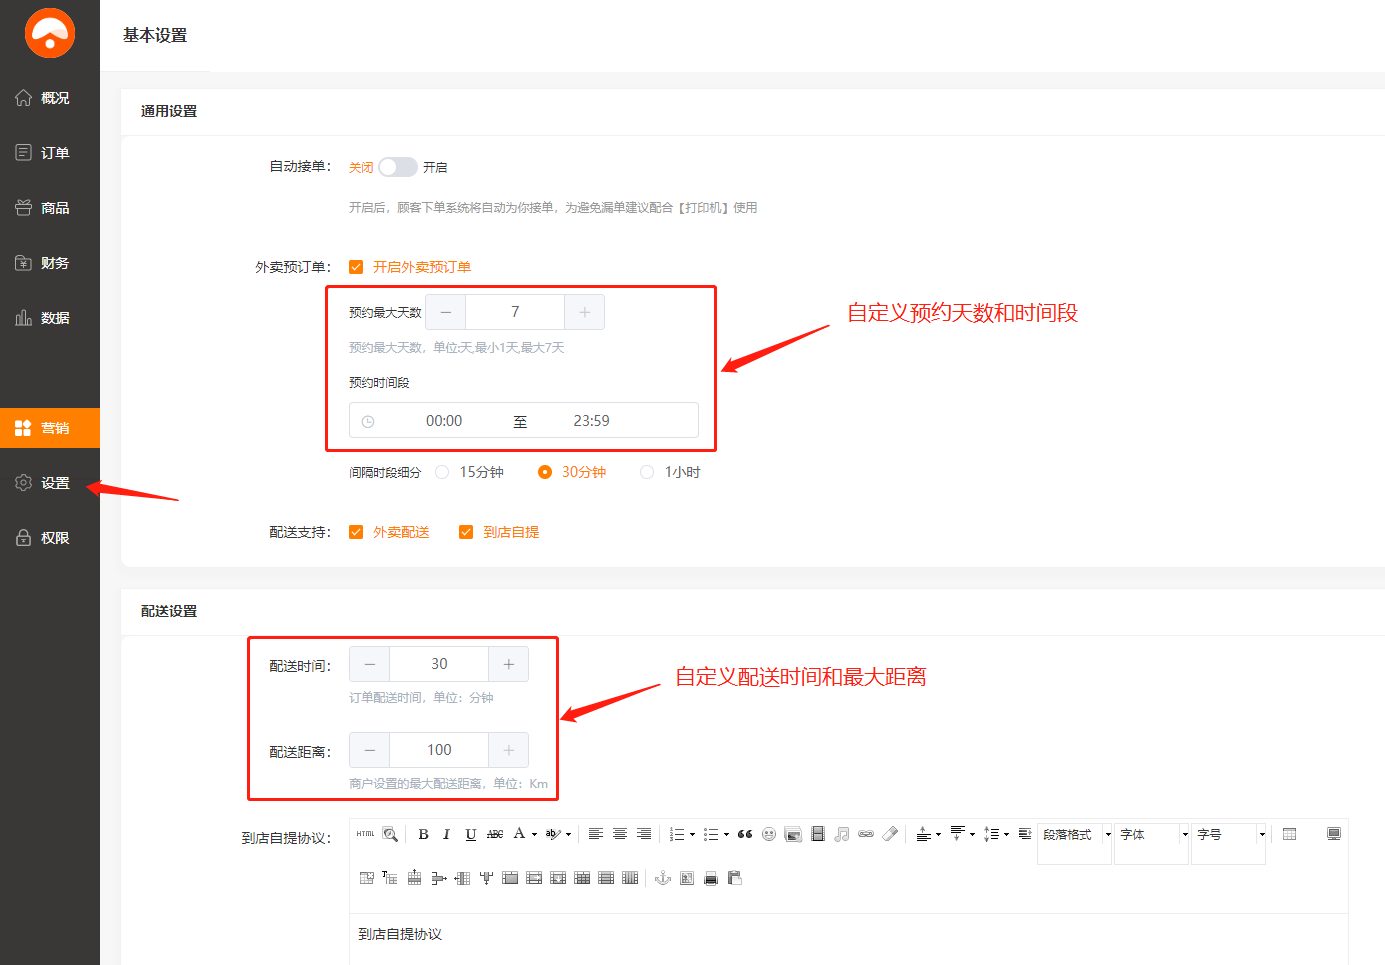
Task: Decrease the 预约最大天数 value
Action: tap(446, 312)
